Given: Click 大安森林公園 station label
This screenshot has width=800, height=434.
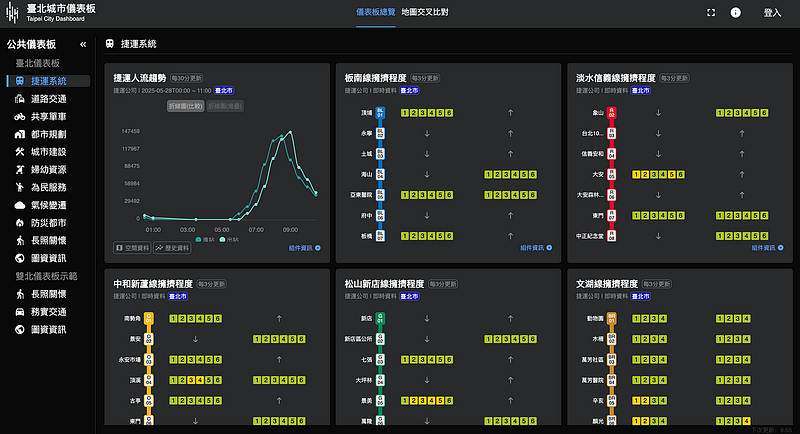Looking at the screenshot, I should [590, 195].
